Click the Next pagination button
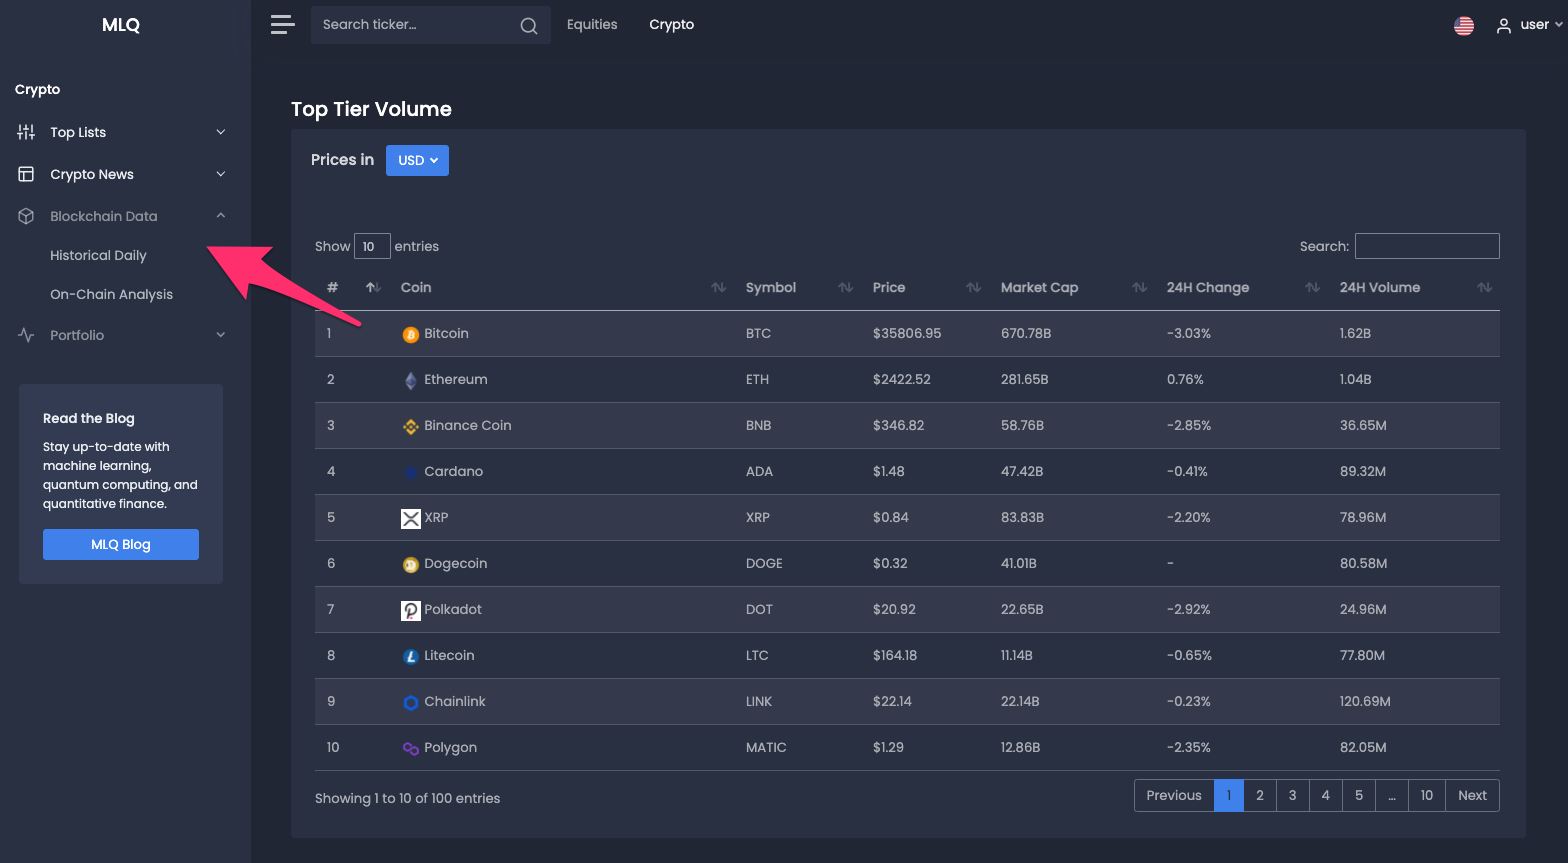Viewport: 1568px width, 863px height. pos(1472,795)
